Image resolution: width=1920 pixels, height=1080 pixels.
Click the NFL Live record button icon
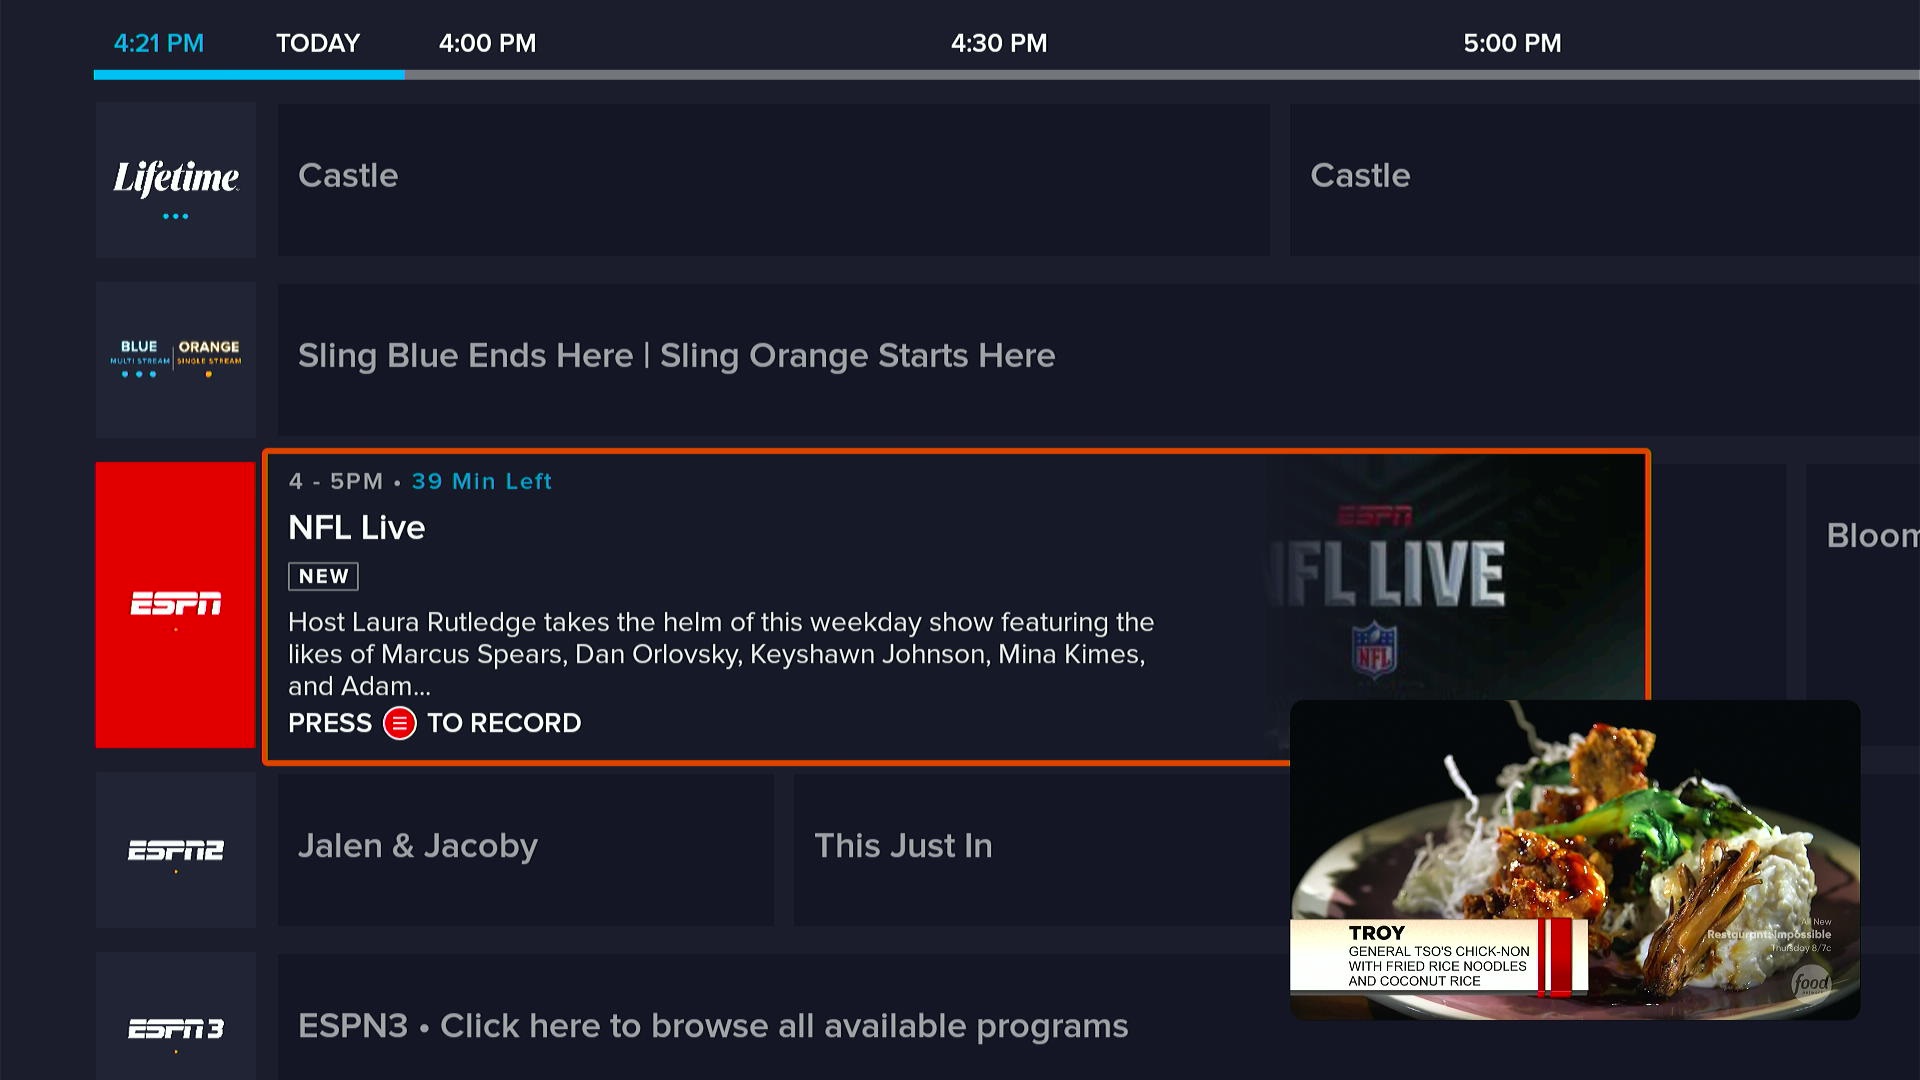(400, 721)
